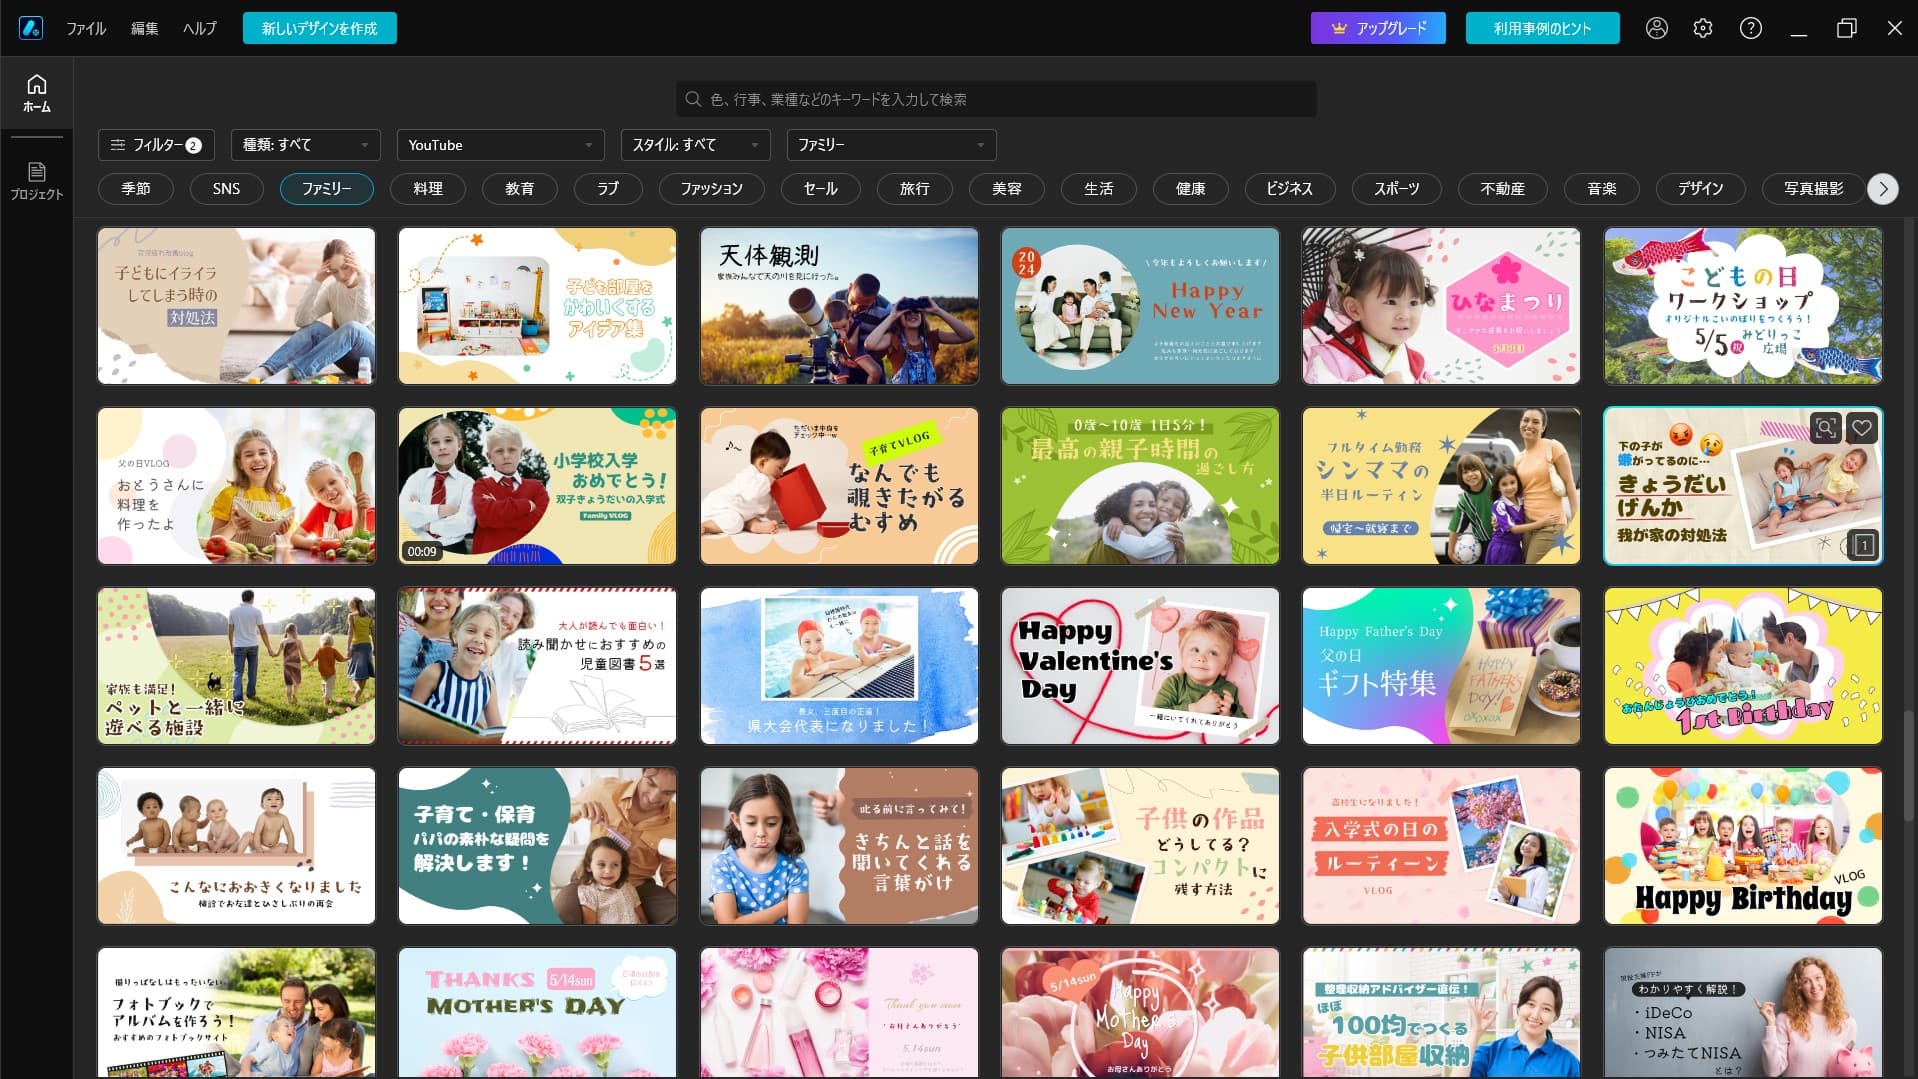The image size is (1918, 1079).
Task: Preview the きょうだいげんか template via magnifier icon
Action: (1825, 428)
